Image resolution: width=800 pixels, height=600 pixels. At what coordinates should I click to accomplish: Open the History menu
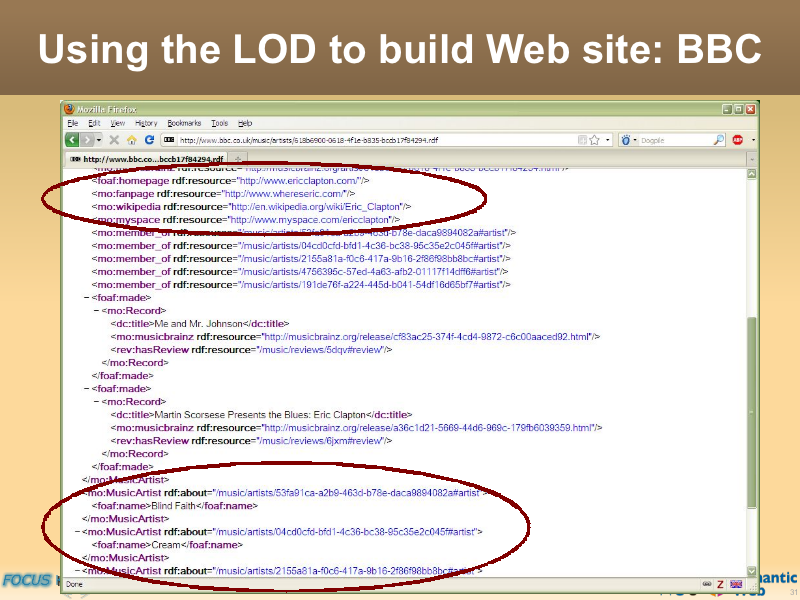[146, 123]
